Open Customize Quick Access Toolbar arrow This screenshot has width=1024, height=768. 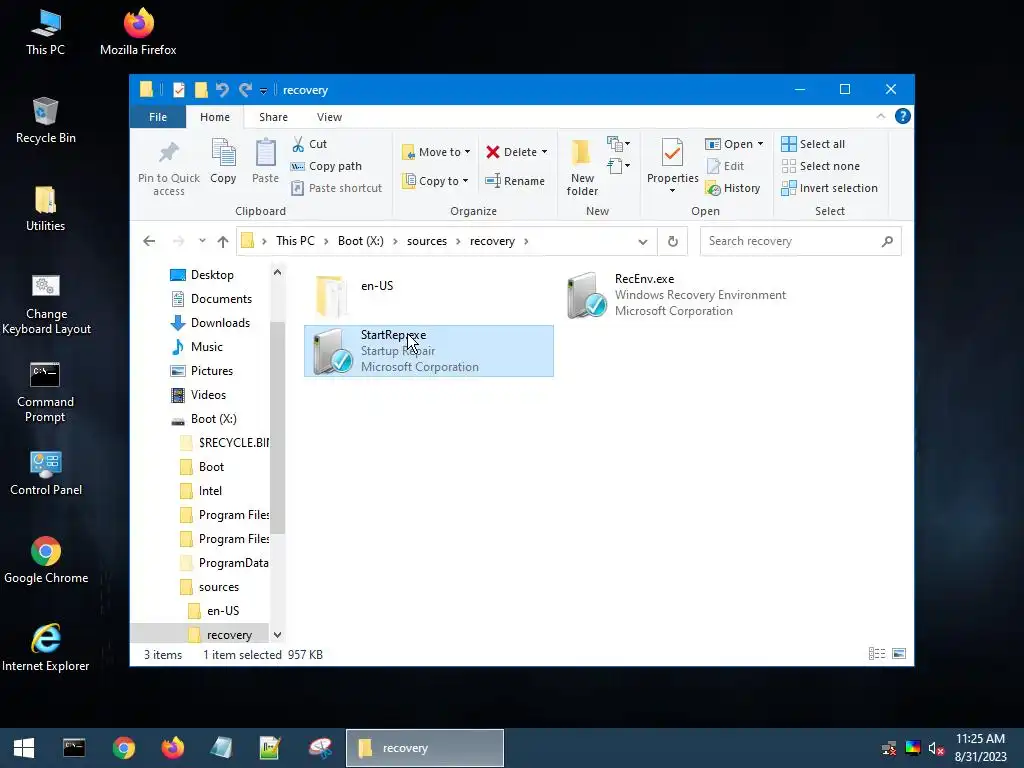pos(263,91)
